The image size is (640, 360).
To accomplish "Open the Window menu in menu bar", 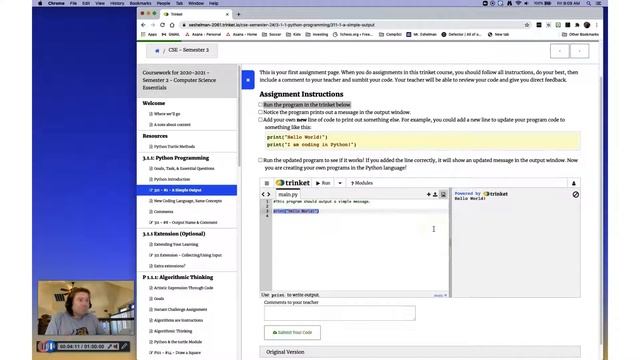I will click(196, 3).
